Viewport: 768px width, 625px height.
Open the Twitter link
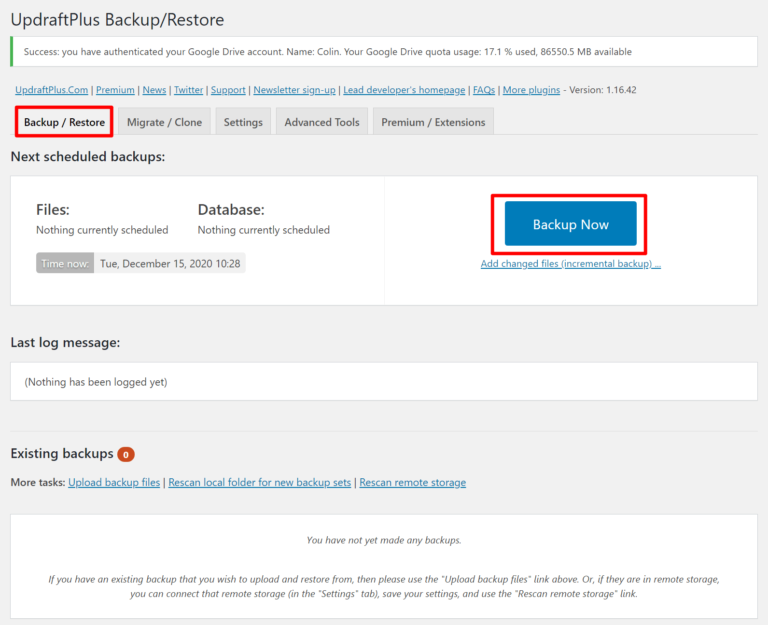189,90
